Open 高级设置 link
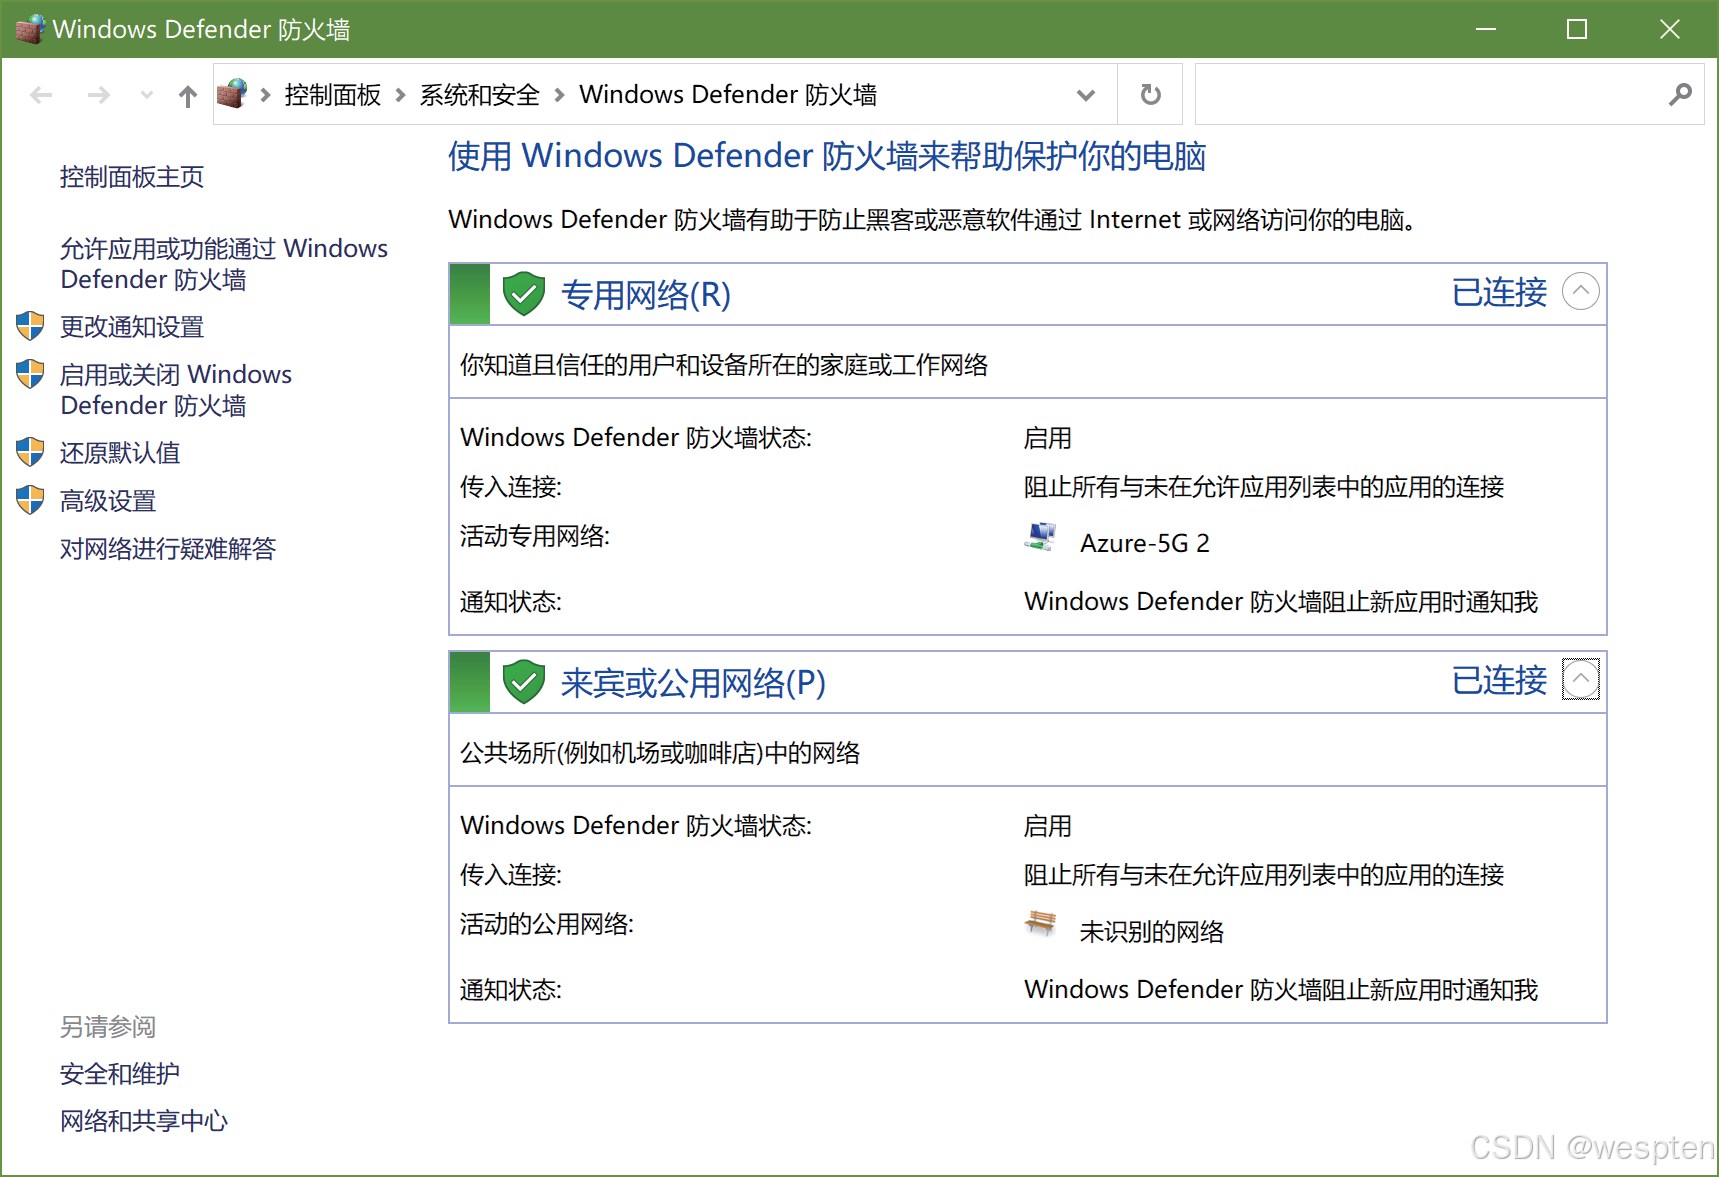This screenshot has width=1719, height=1177. tap(108, 501)
